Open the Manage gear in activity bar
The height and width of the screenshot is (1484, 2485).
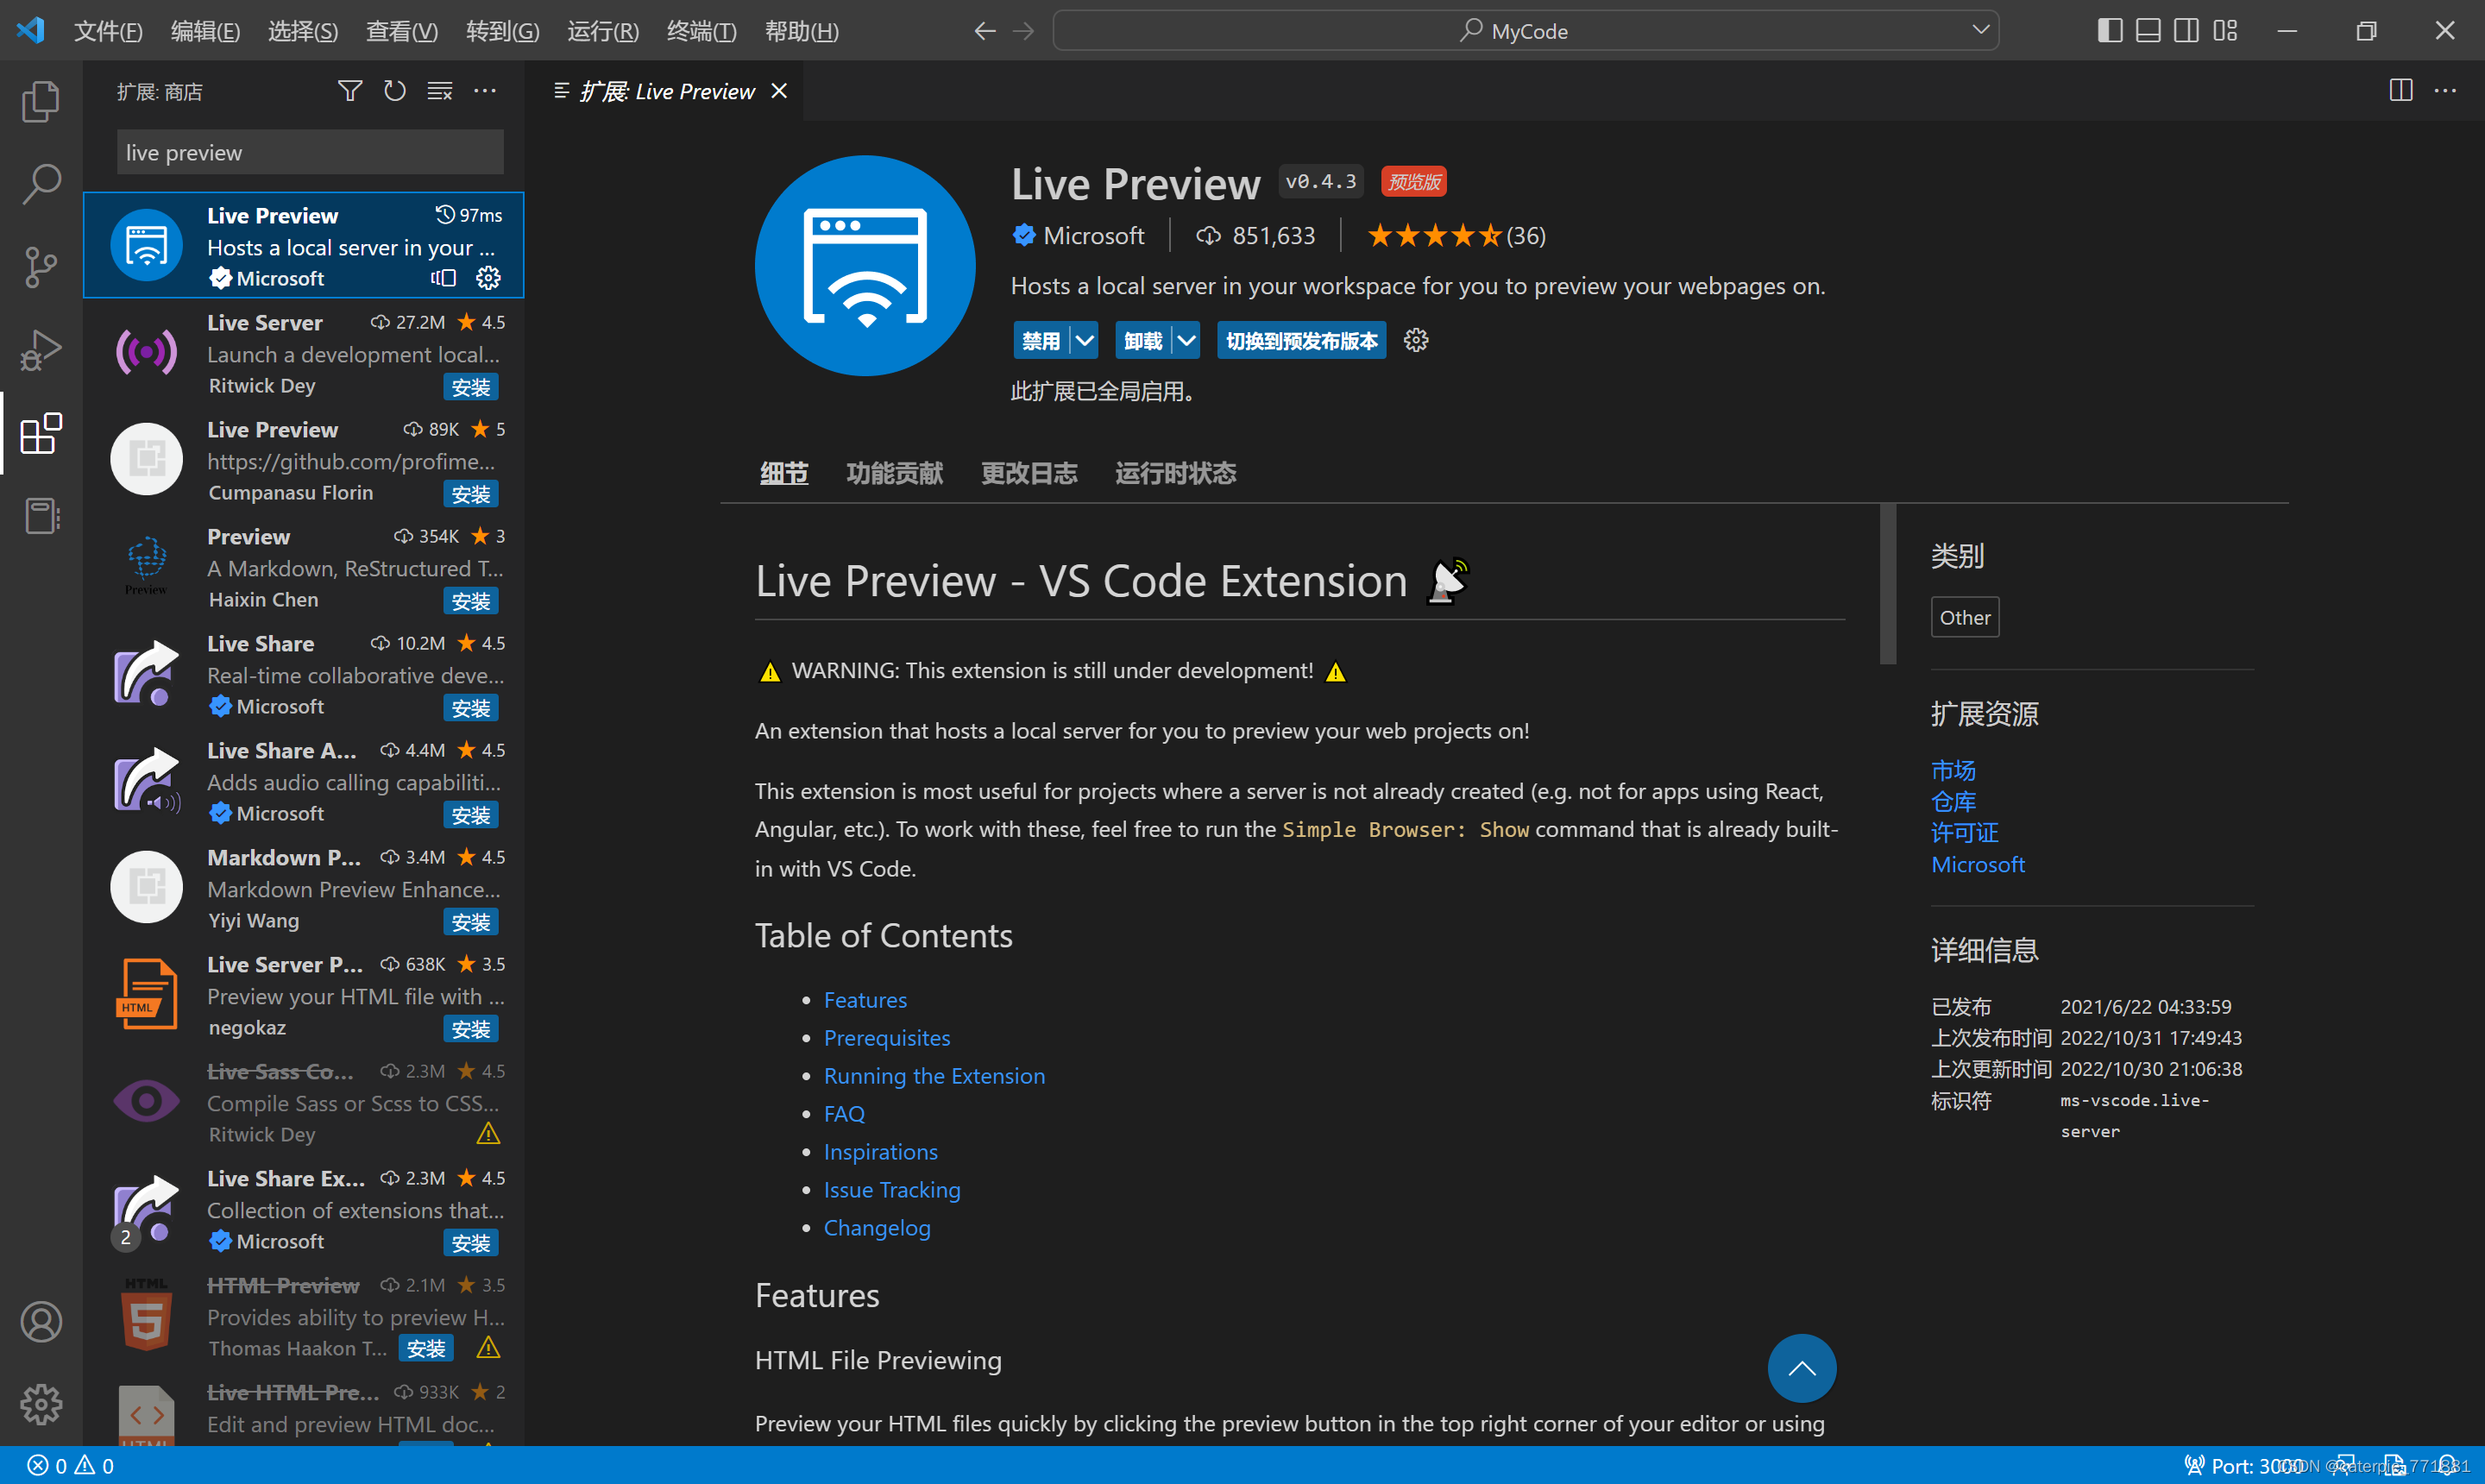click(41, 1405)
